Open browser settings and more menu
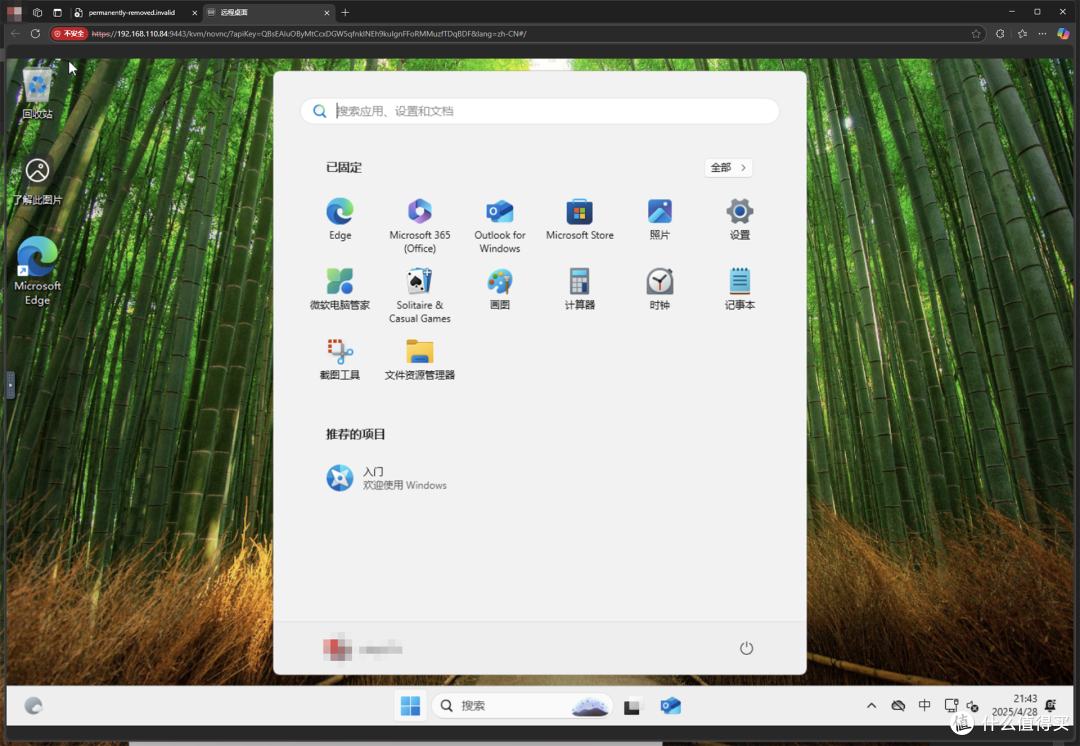1080x746 pixels. 1042,33
